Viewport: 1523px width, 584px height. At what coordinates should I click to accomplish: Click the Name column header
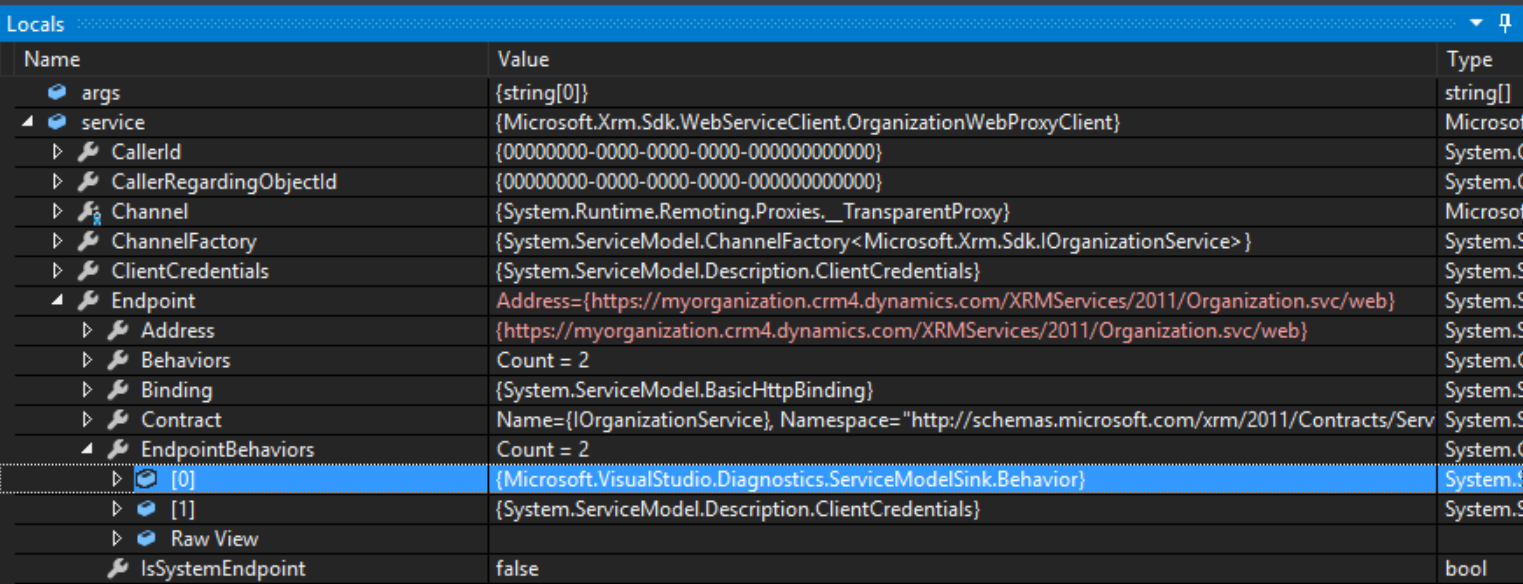point(52,60)
